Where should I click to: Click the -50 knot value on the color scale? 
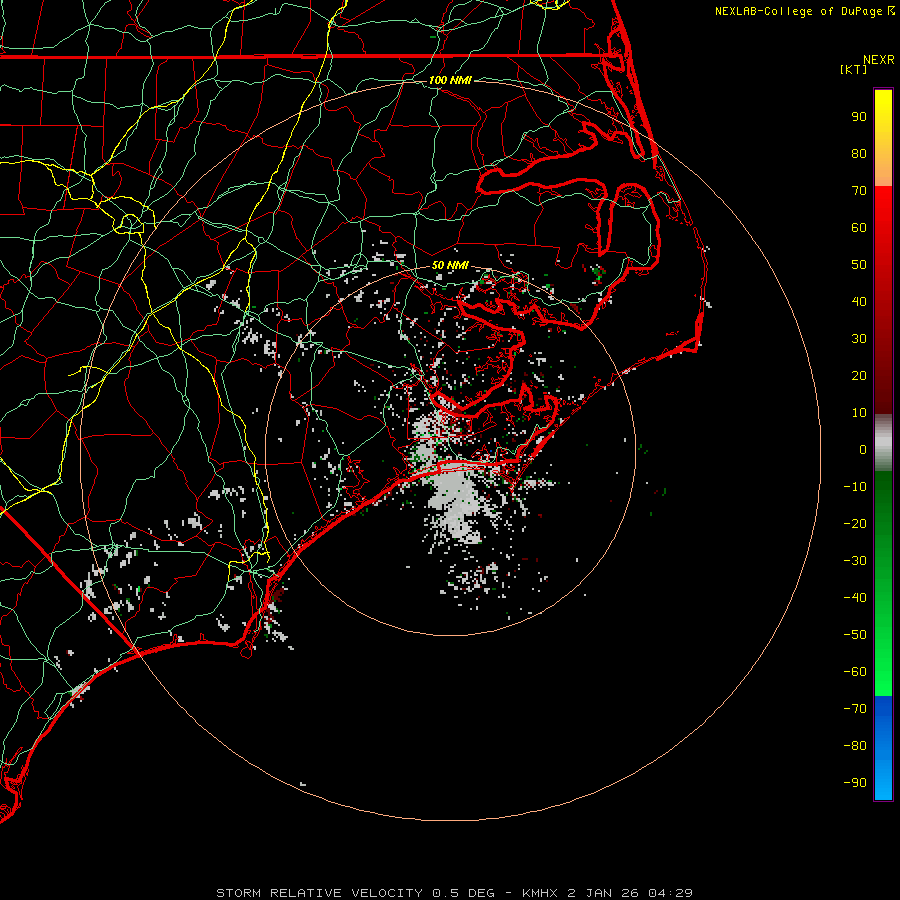pos(855,635)
